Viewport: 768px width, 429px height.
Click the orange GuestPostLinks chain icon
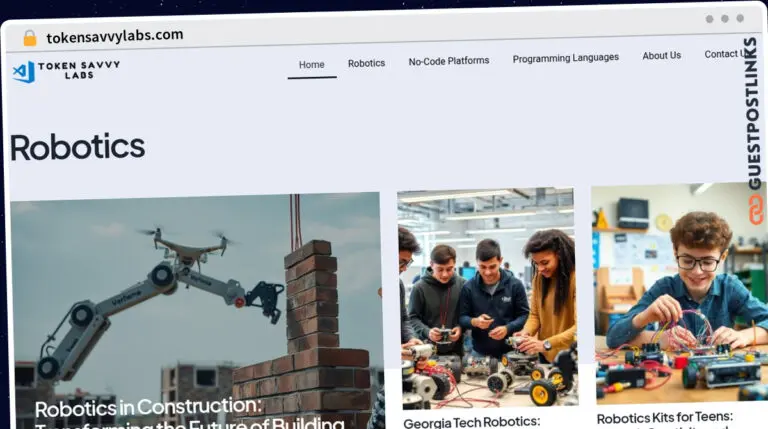[756, 210]
